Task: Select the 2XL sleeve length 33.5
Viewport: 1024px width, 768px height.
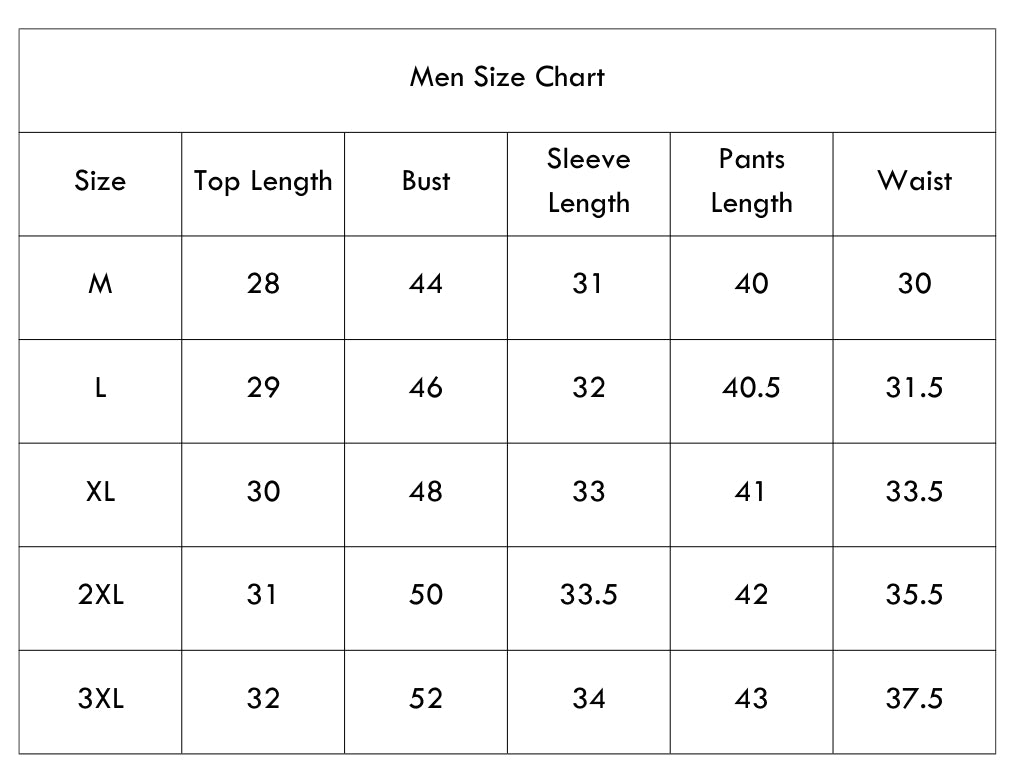Action: (588, 595)
